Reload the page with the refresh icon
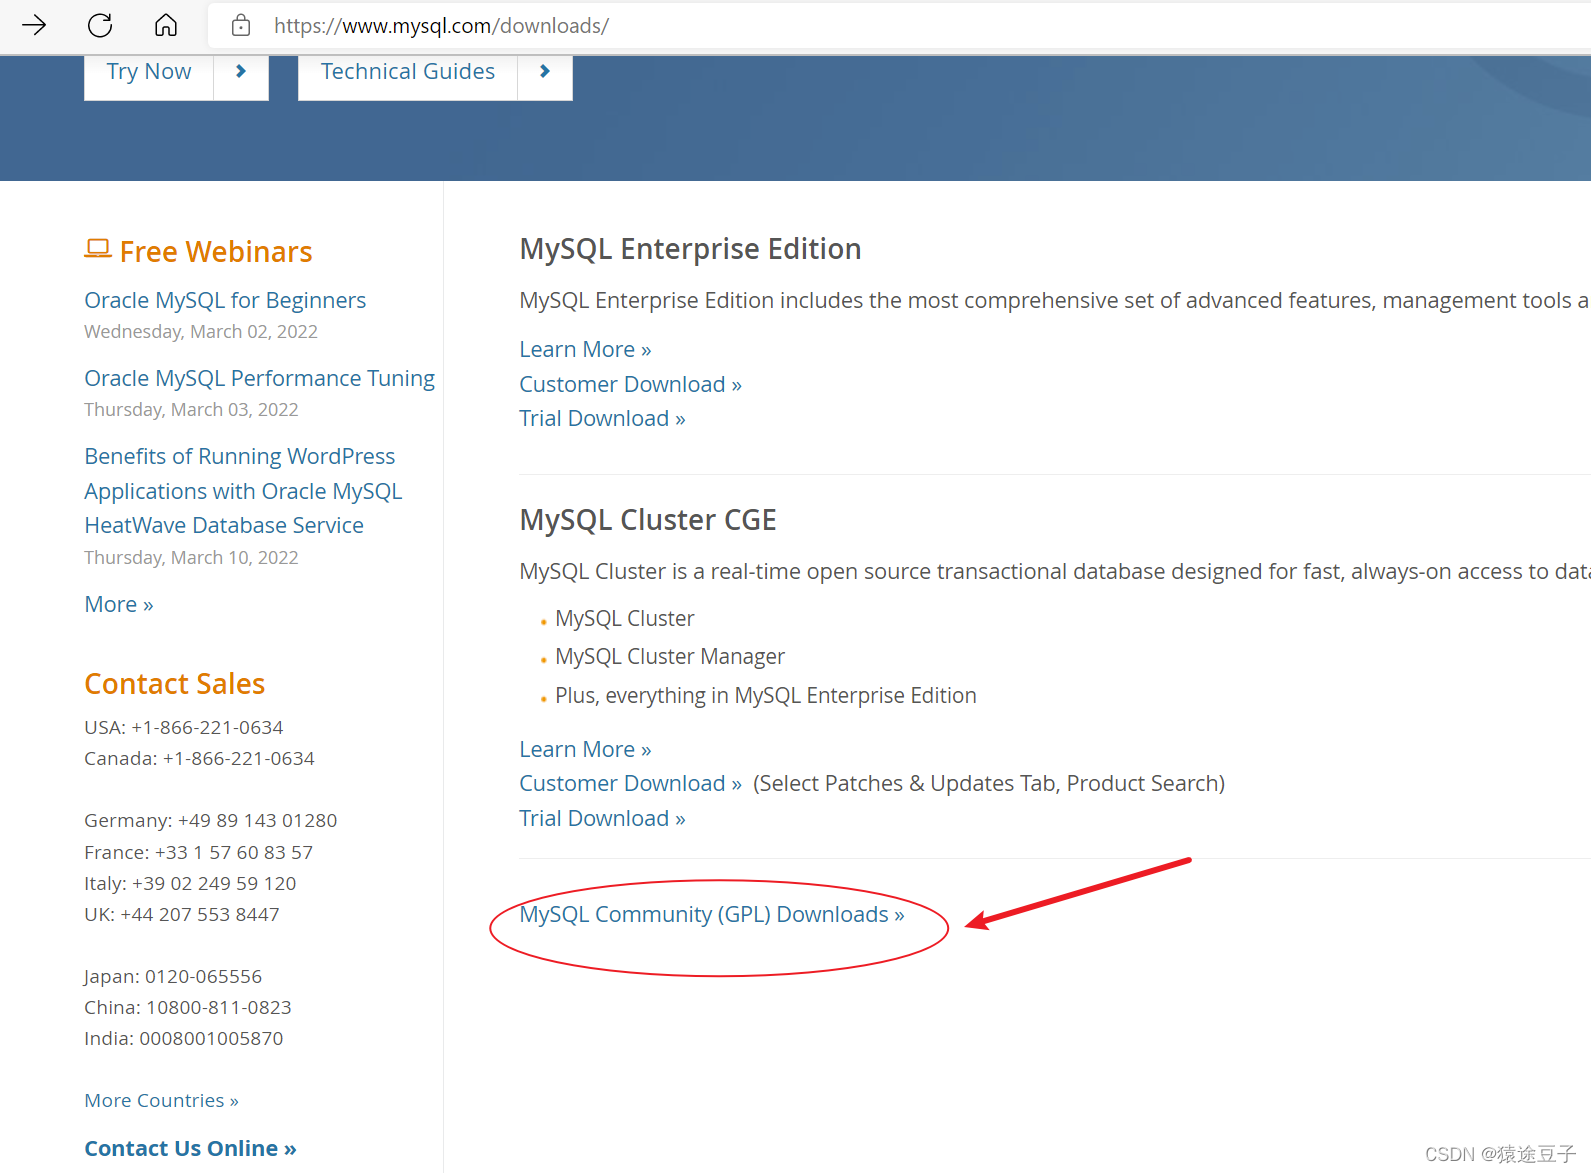Screen dimensions: 1591x1173 tap(100, 25)
